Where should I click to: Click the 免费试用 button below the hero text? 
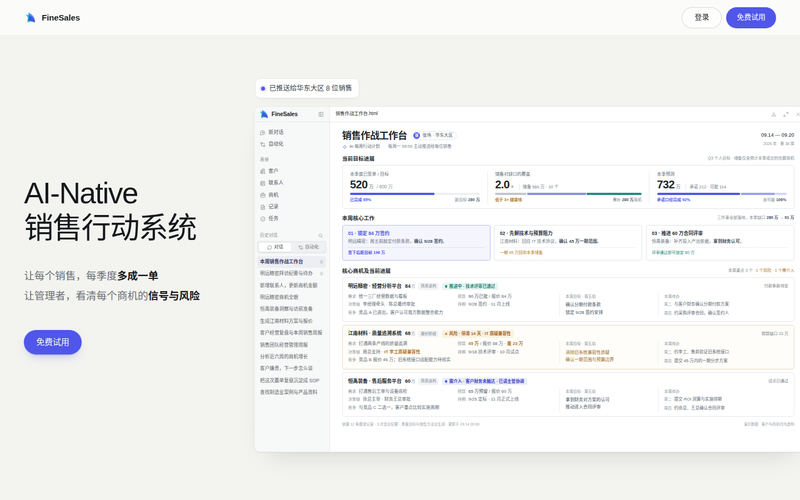[x=53, y=342]
